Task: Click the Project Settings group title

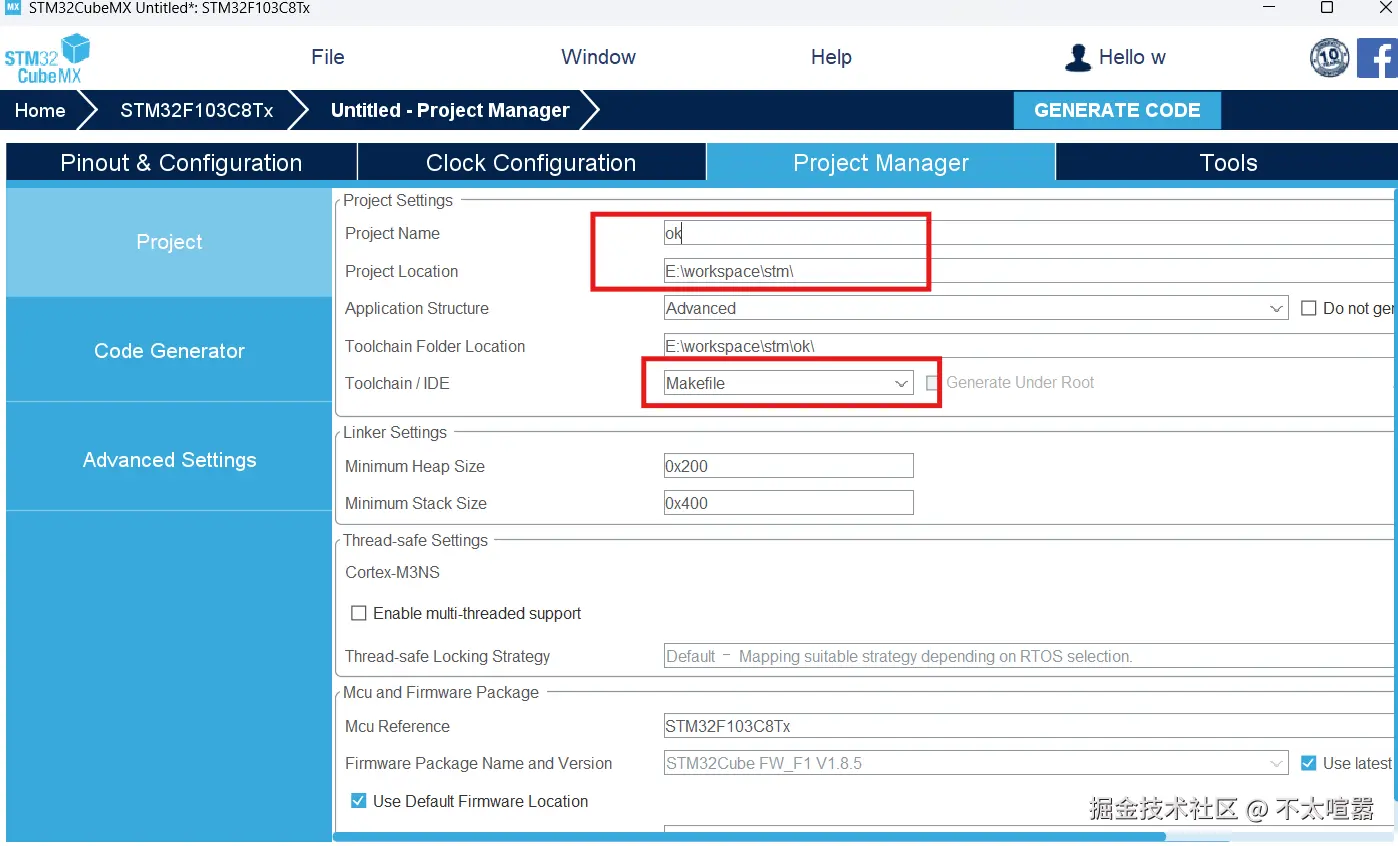Action: point(398,200)
